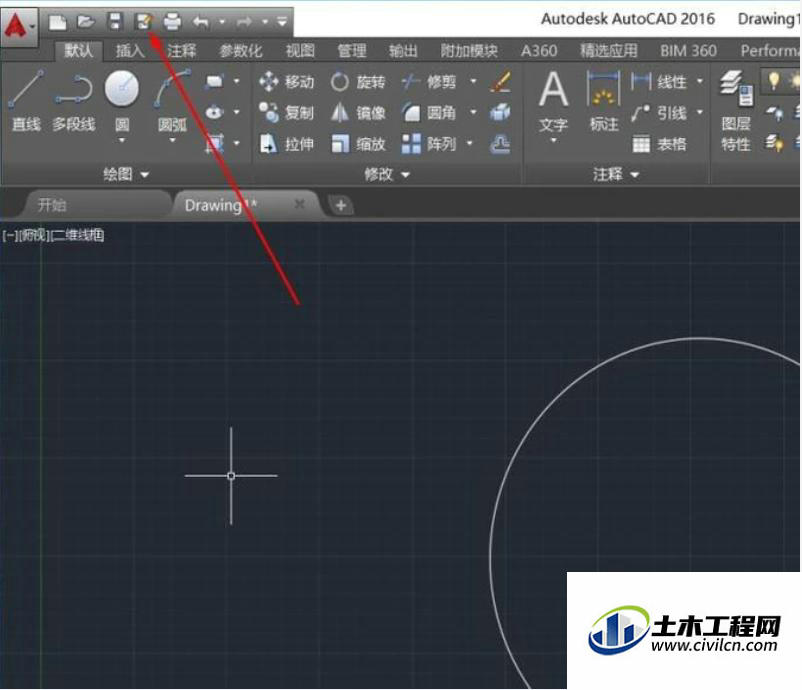Viewport: 802px width, 690px height.
Task: Click the 缩放 scale tool
Action: [358, 144]
